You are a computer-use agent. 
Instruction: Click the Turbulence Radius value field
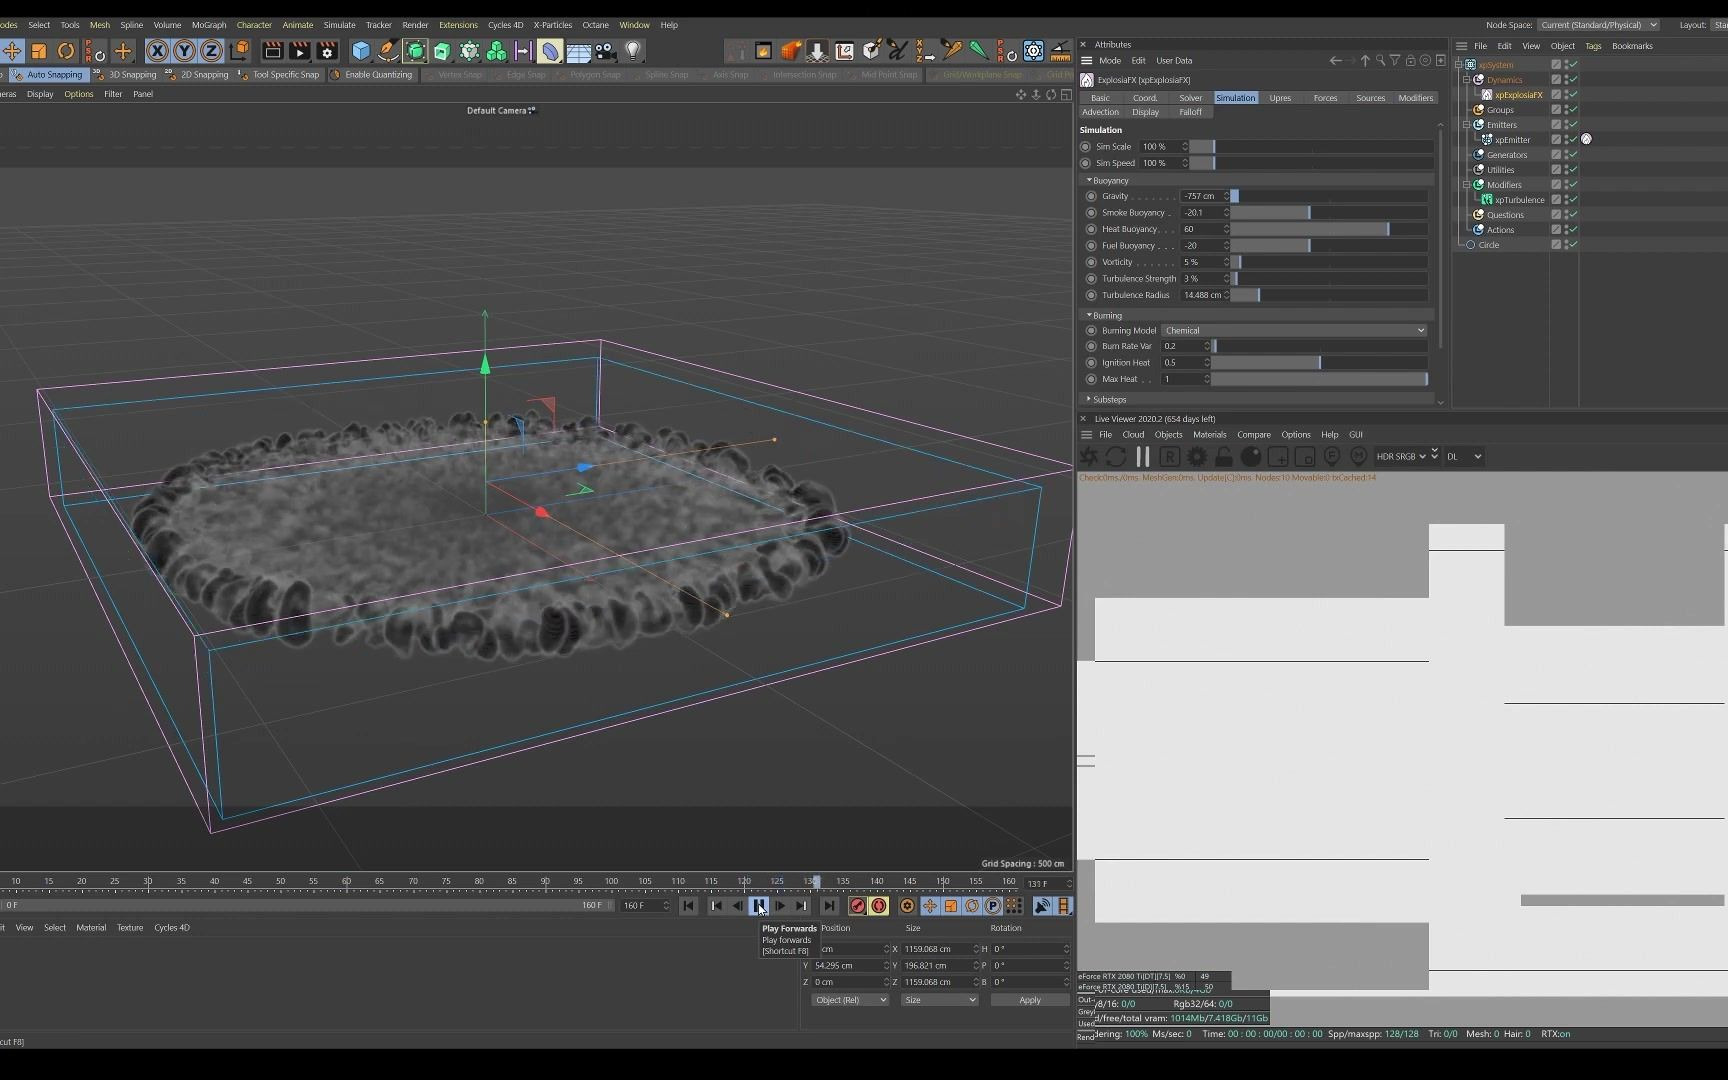1201,295
